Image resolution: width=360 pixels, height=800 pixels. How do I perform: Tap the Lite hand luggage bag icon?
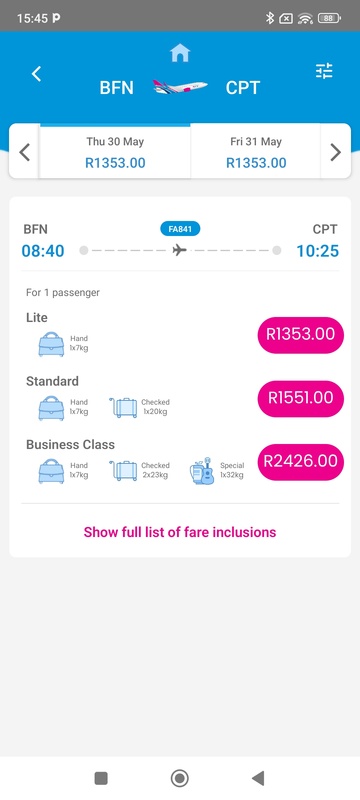tap(51, 344)
